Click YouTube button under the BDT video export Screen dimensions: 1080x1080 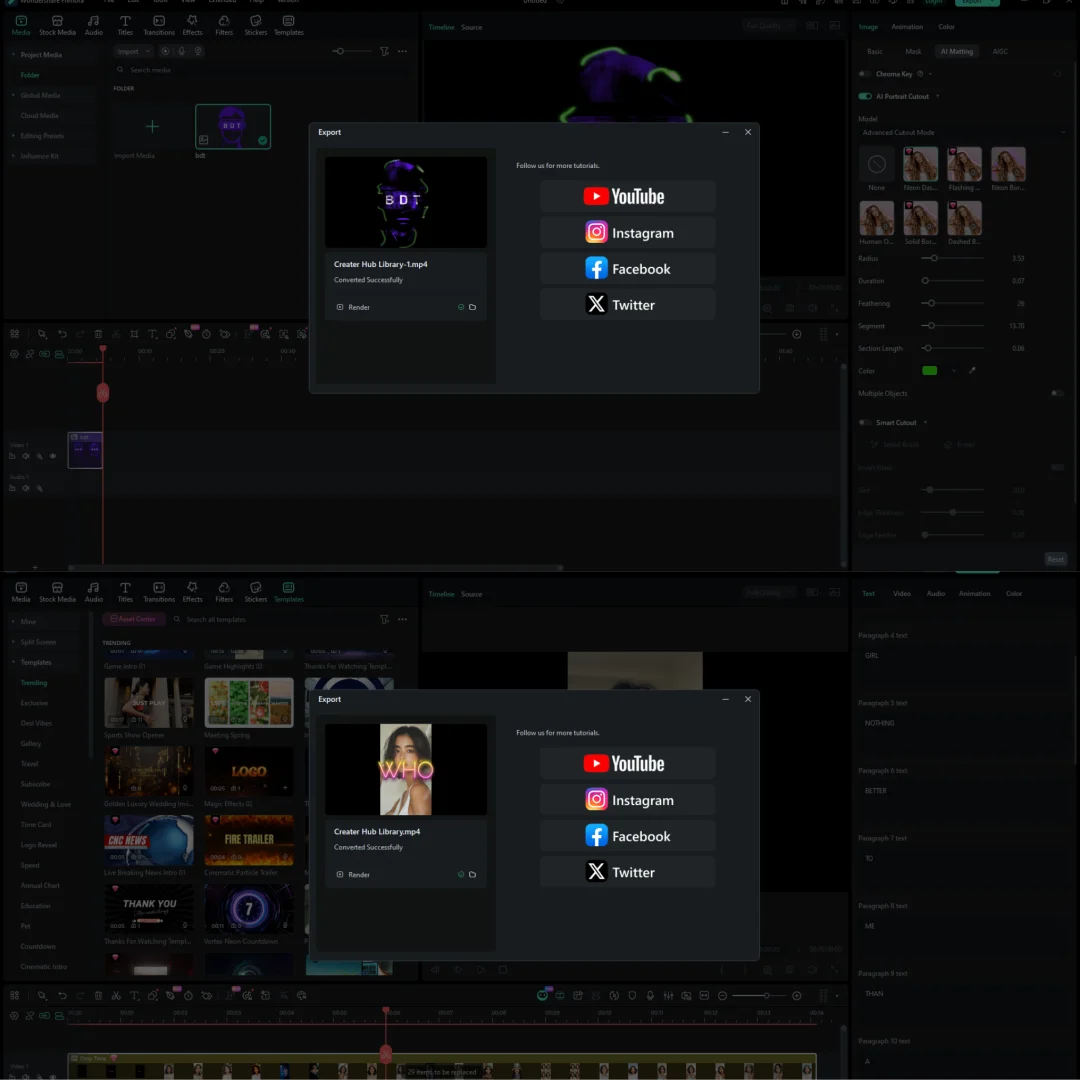click(627, 197)
